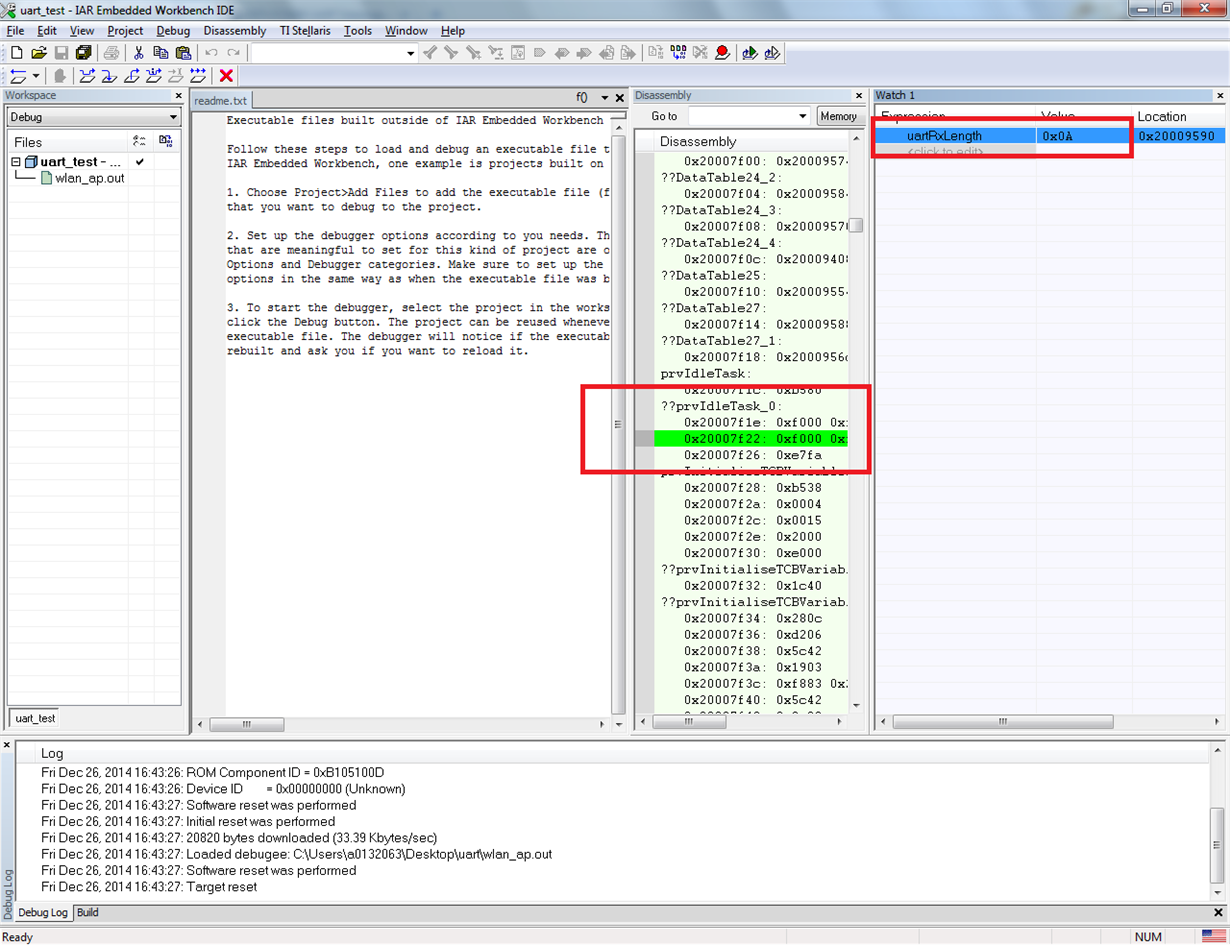1230x945 pixels.
Task: Click the Download and Debug icon
Action: 749,53
